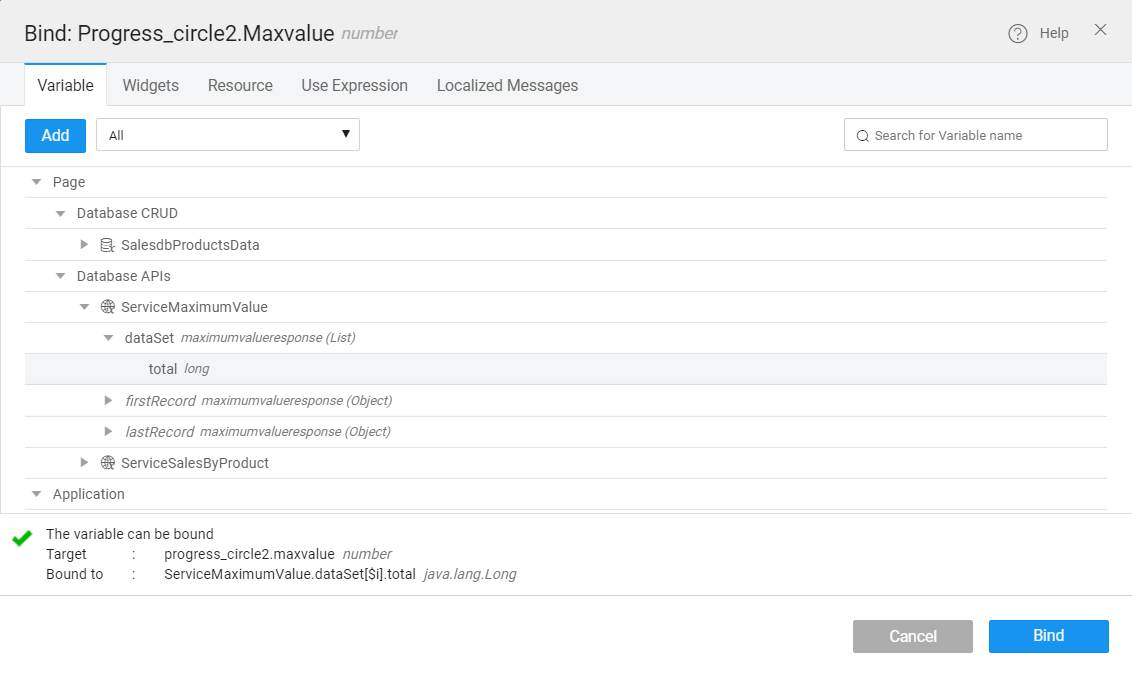Expand the firstRecord object node
Viewport: 1132px width, 677px height.
[x=109, y=401]
